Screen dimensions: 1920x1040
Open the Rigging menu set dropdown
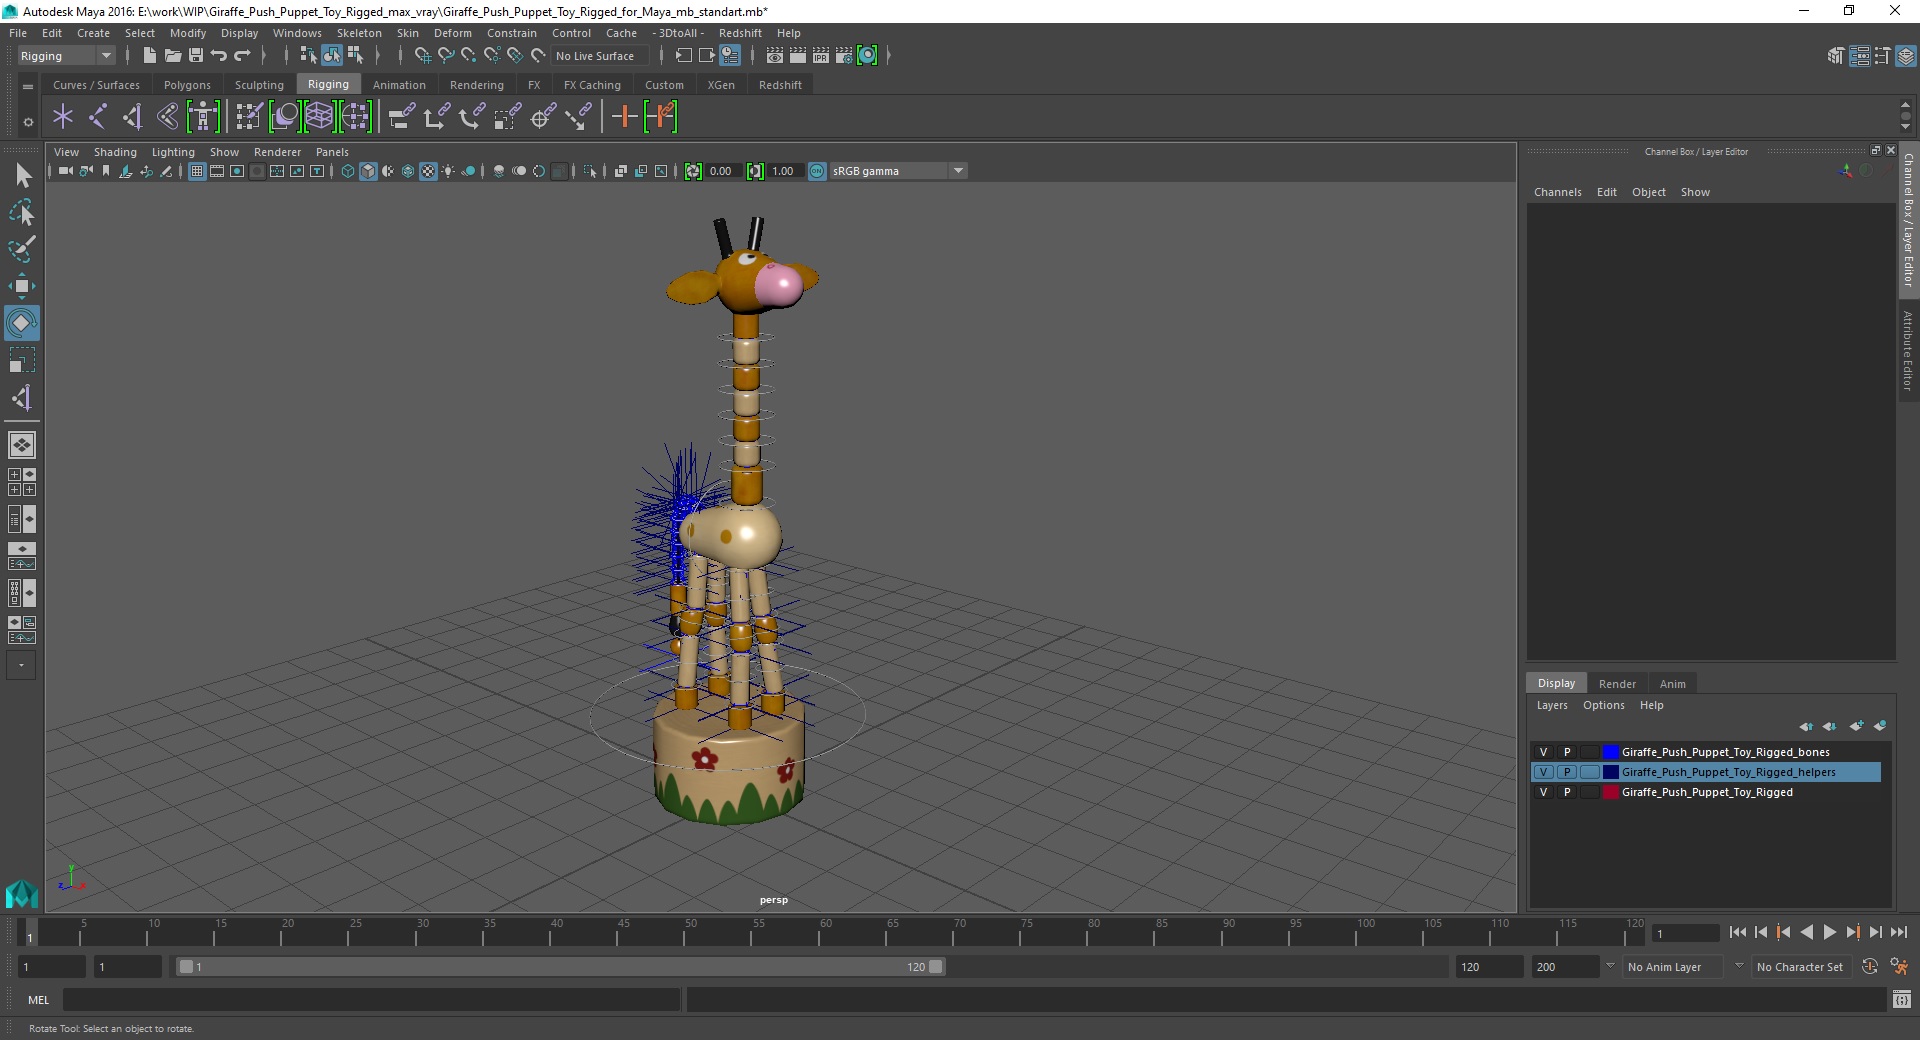tap(66, 56)
